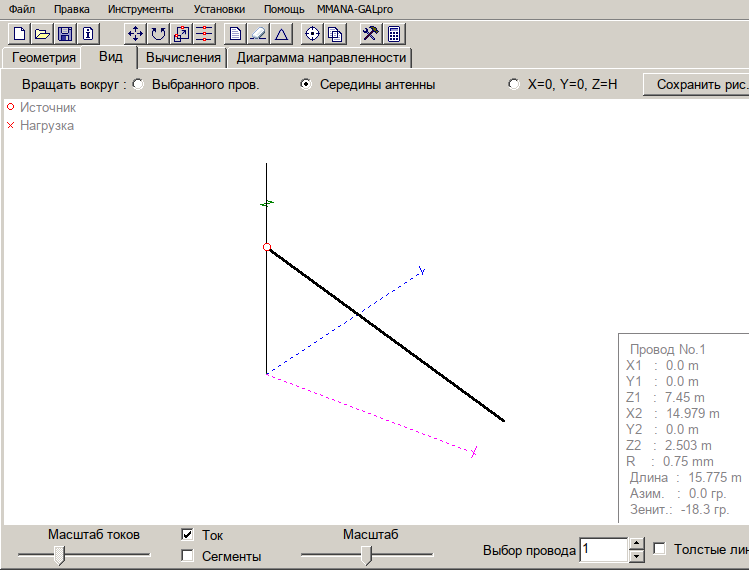Increment the Выбор провода spinner up arrow
This screenshot has height=570, width=749.
(x=636, y=544)
